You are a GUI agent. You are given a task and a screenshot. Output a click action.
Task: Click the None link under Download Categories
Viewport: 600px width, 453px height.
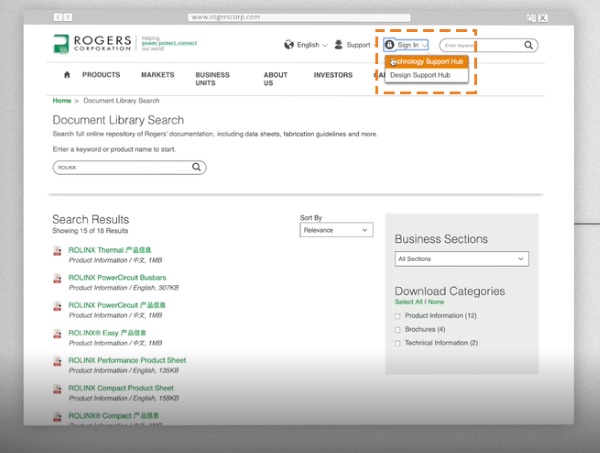coord(436,302)
